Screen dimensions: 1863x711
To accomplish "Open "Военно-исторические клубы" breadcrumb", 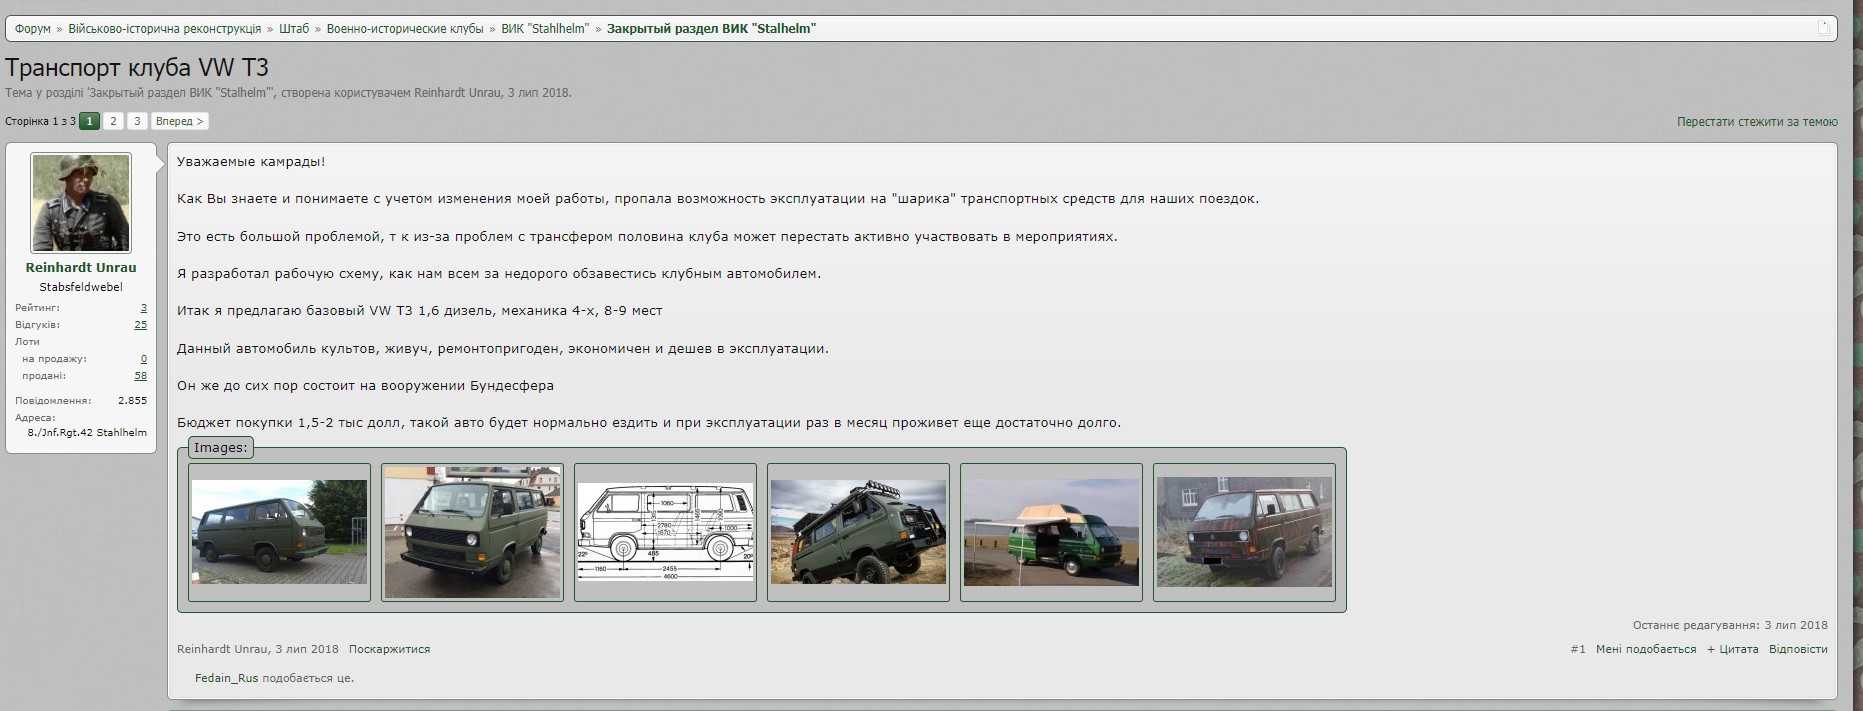I will click(405, 29).
